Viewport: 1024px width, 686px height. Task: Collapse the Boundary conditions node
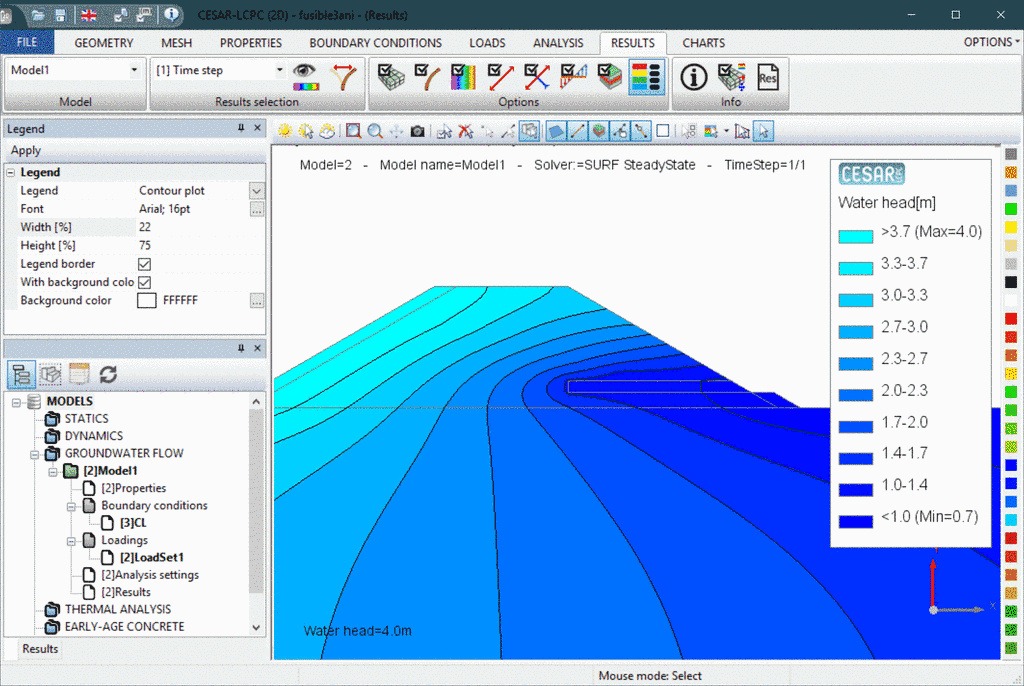coord(71,506)
